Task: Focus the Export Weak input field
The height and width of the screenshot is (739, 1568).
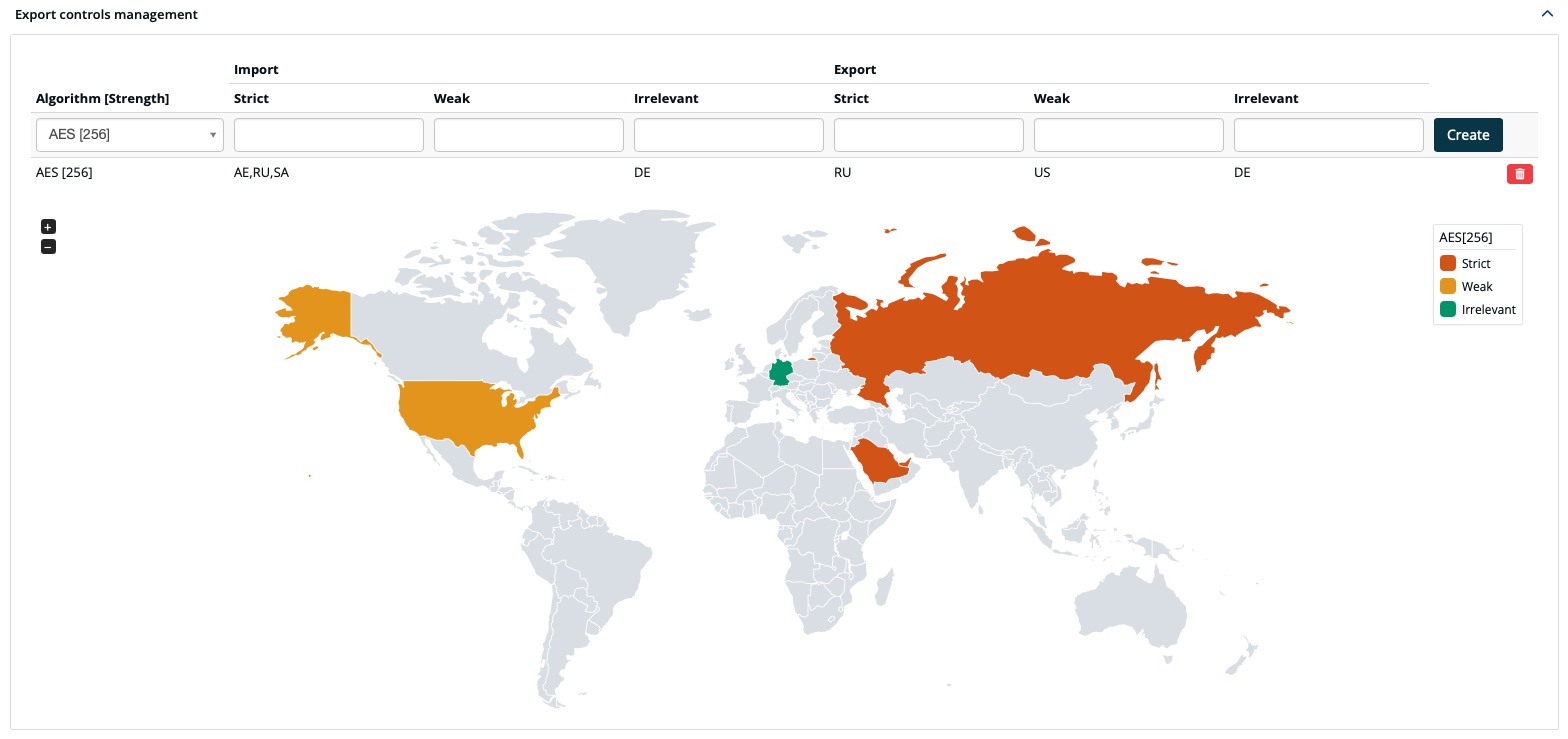Action: [x=1129, y=135]
